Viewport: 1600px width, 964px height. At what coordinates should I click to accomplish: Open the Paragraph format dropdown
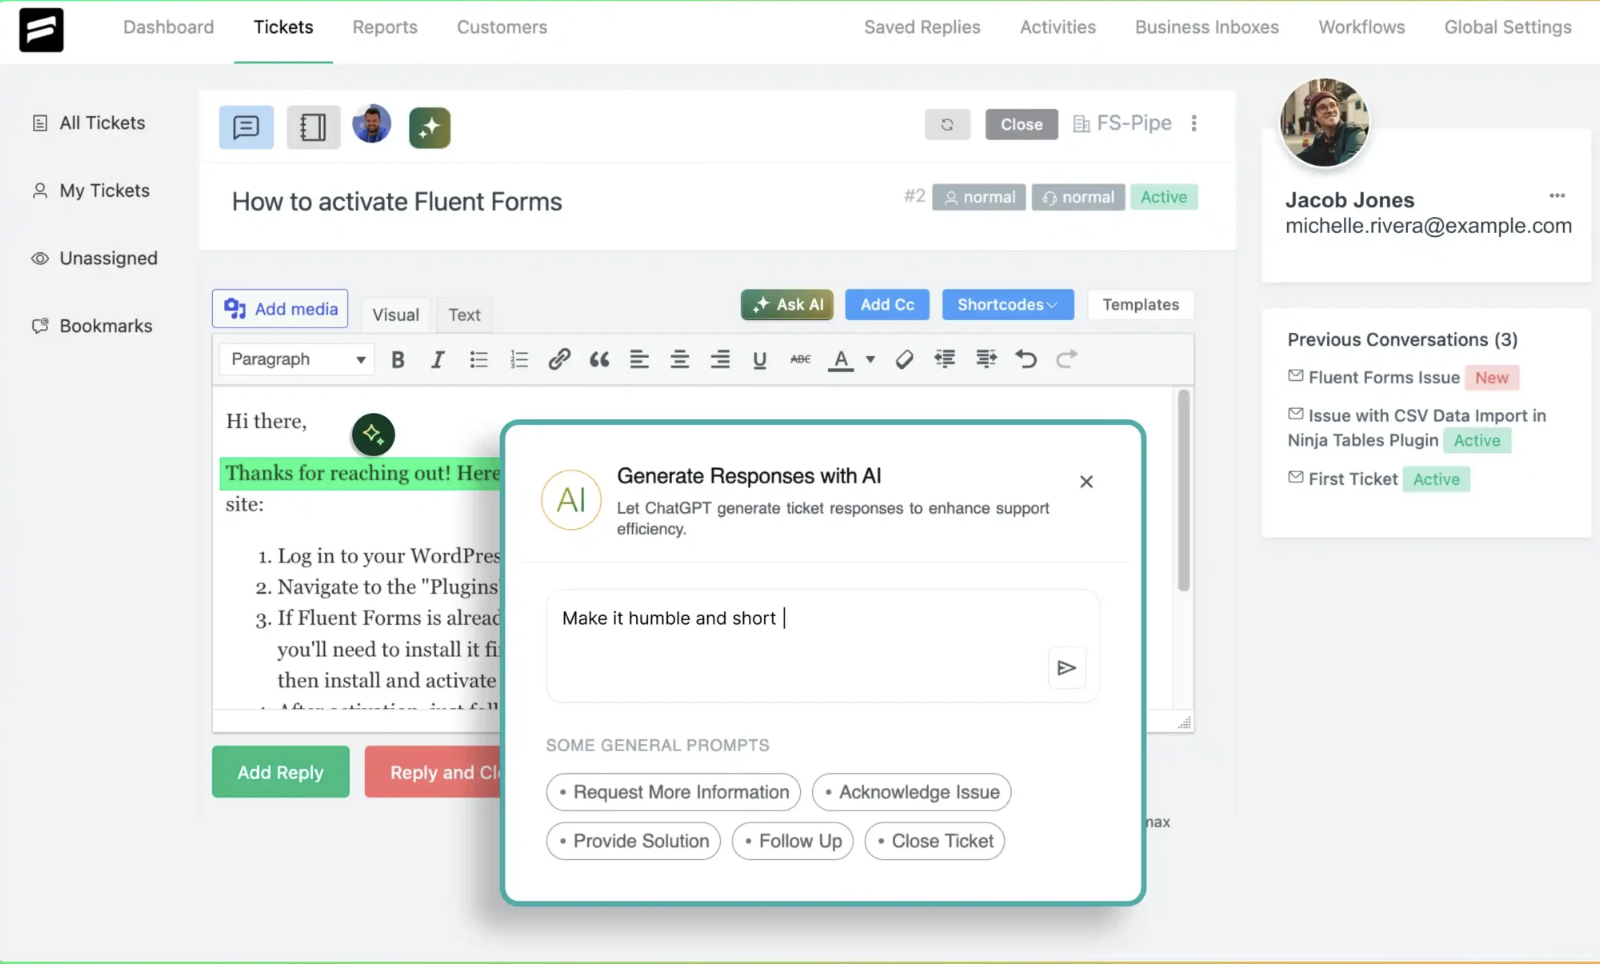pos(297,359)
